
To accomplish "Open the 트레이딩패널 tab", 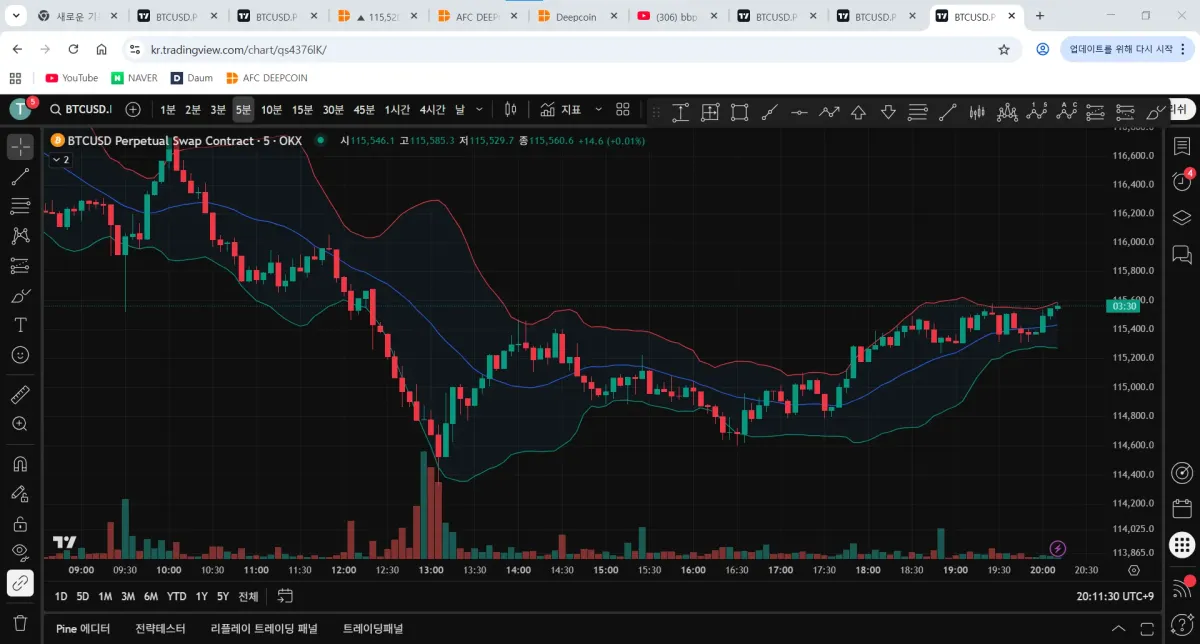I will coord(373,629).
